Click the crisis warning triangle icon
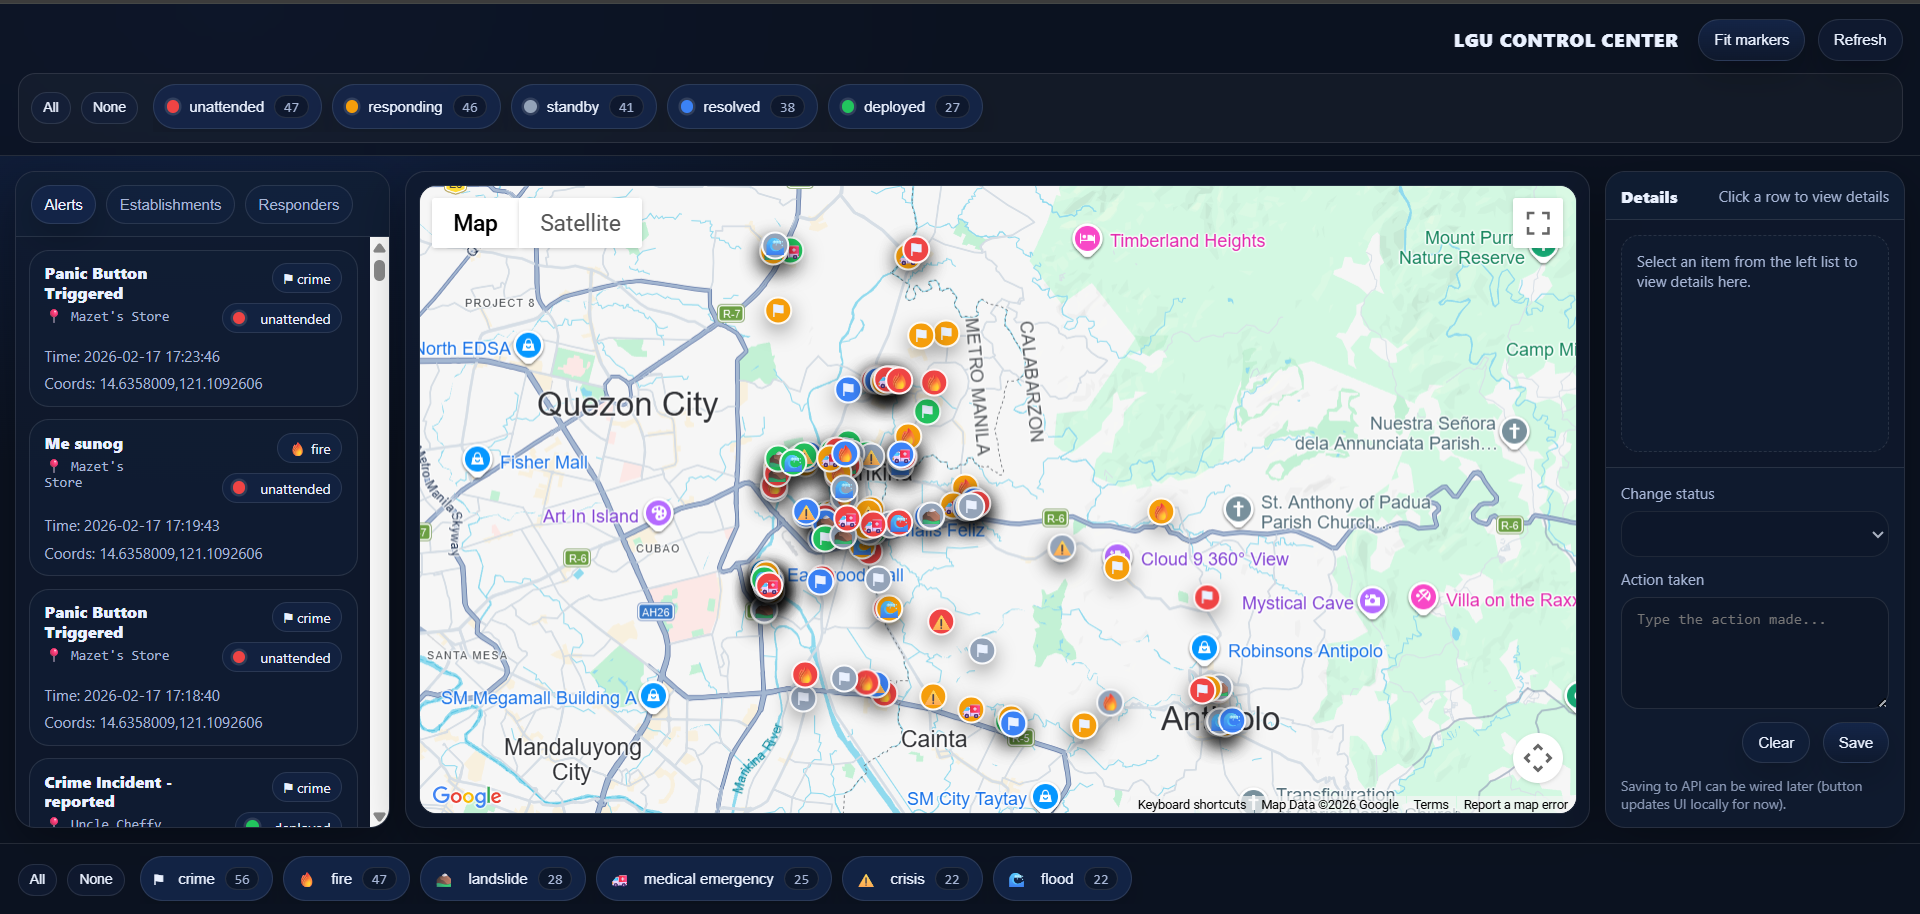The width and height of the screenshot is (1920, 914). [x=866, y=879]
